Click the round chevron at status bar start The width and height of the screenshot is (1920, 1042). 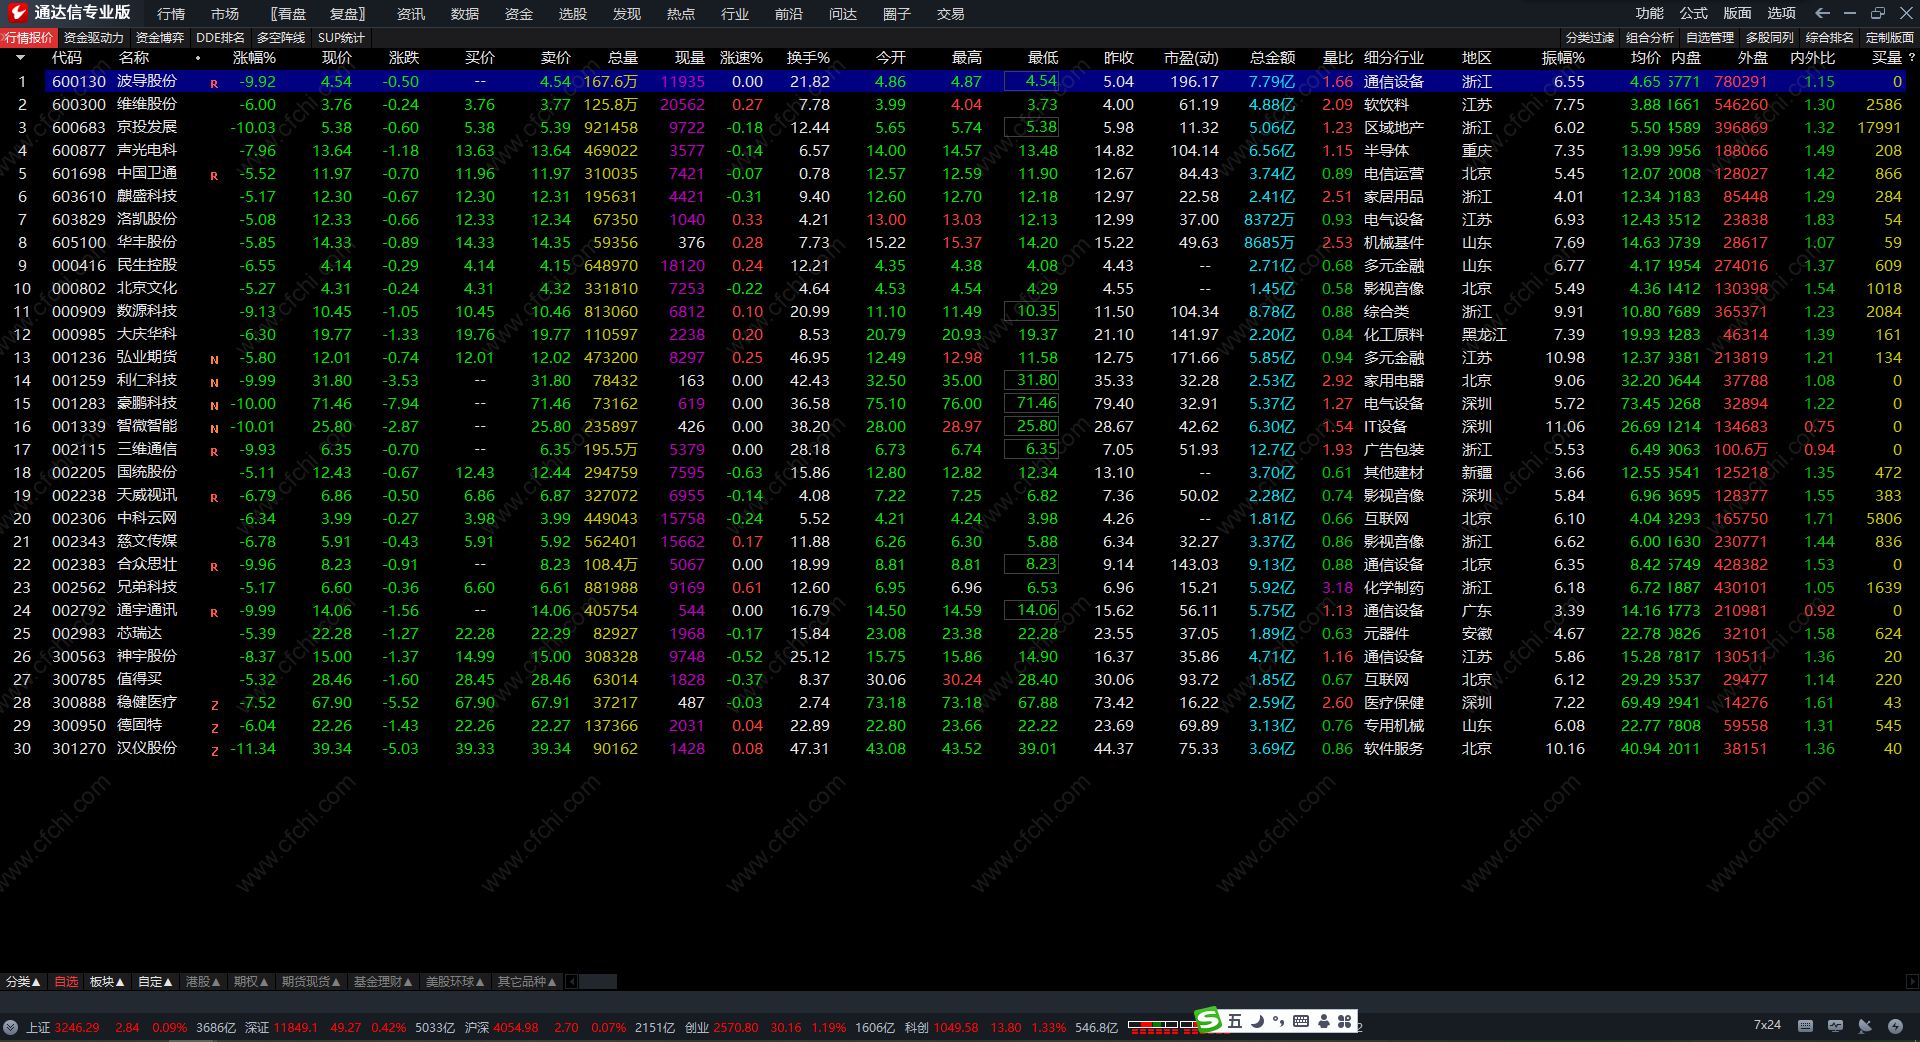[10, 1027]
